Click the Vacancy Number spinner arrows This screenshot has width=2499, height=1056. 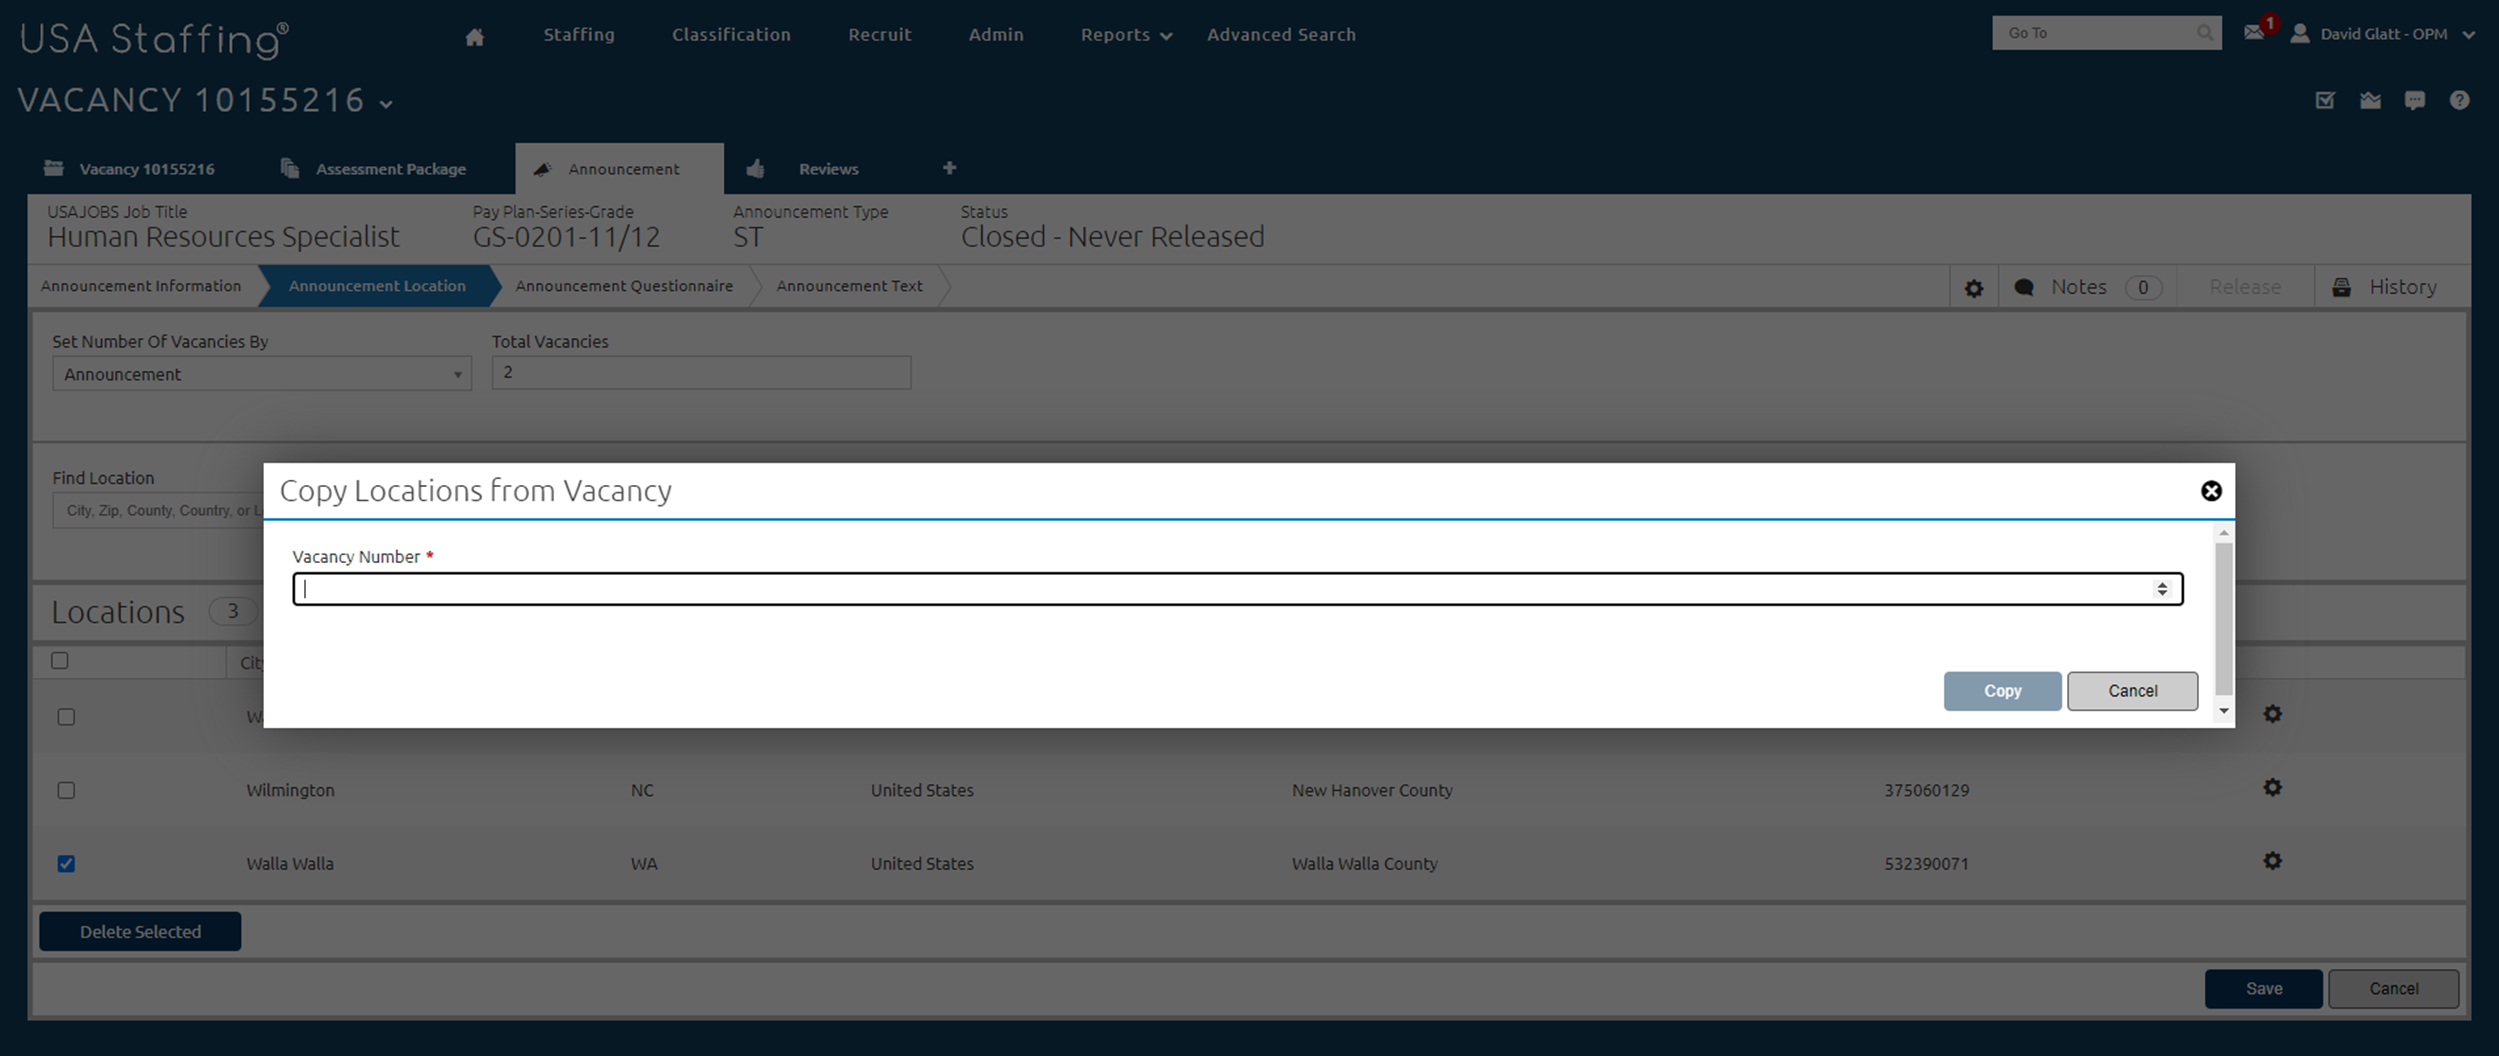[x=2162, y=589]
